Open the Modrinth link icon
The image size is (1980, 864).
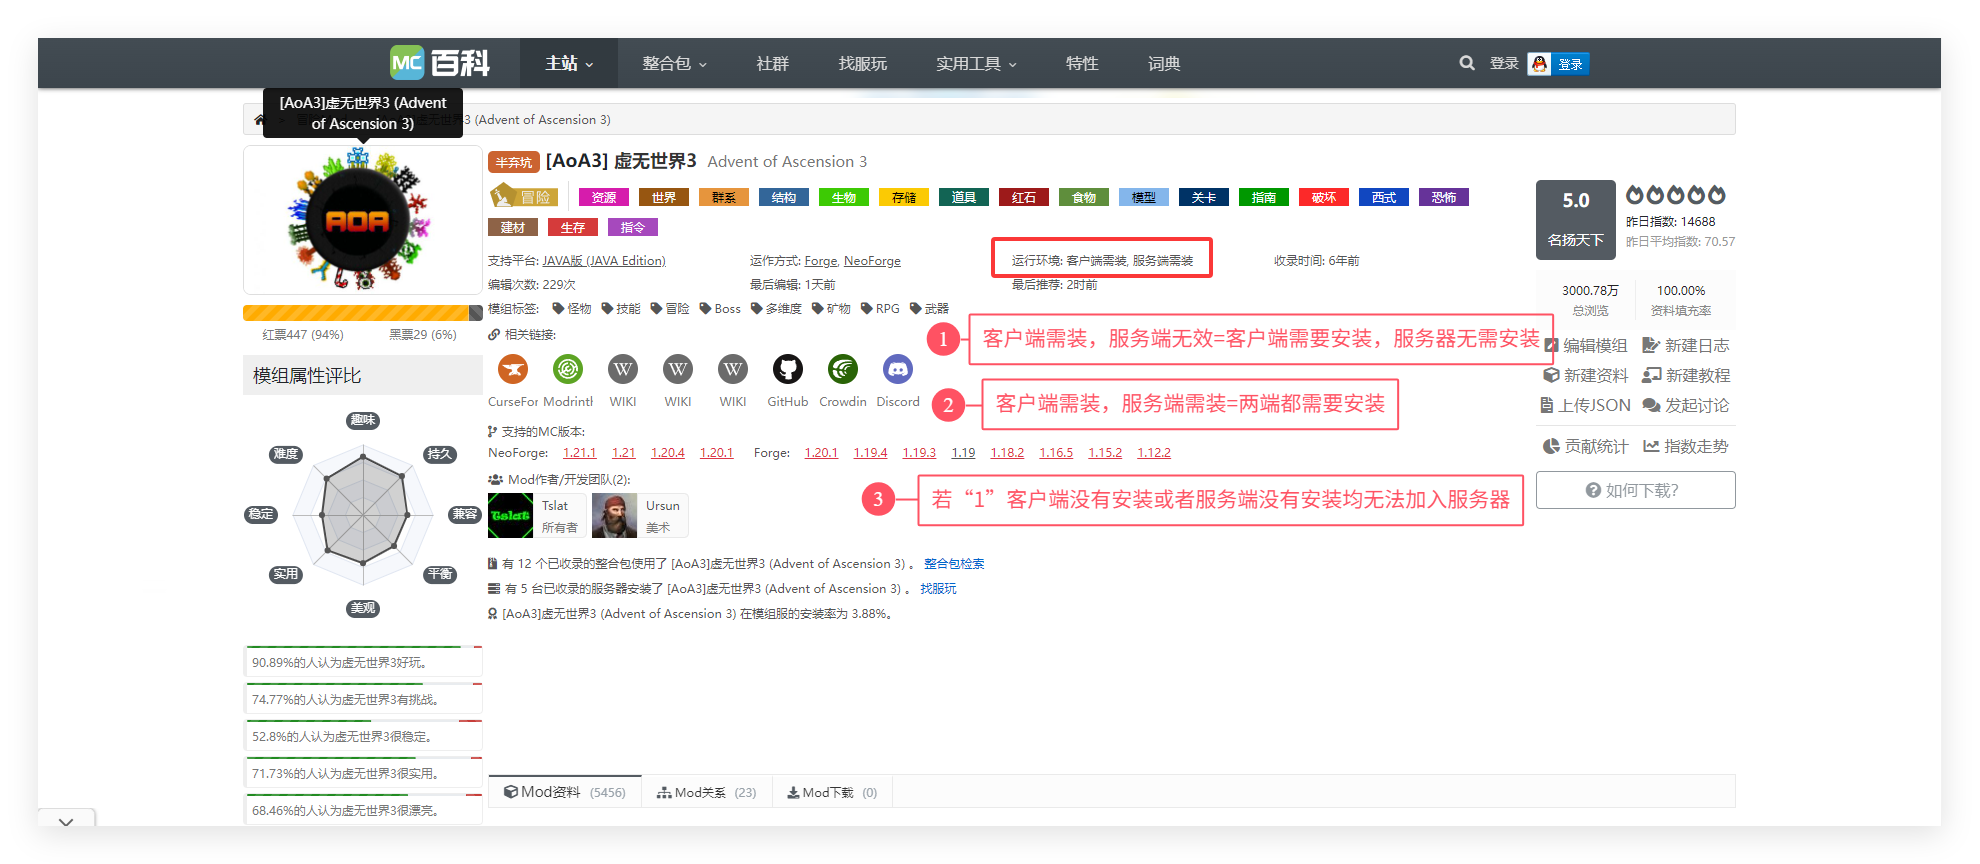pyautogui.click(x=568, y=369)
